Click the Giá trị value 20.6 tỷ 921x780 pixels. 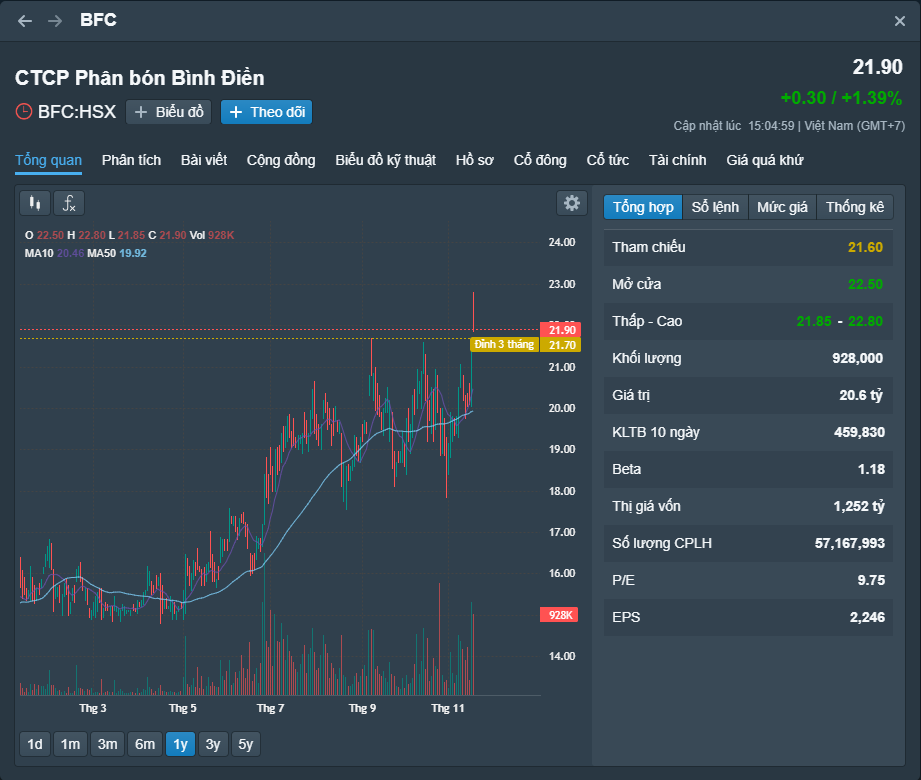pos(861,395)
